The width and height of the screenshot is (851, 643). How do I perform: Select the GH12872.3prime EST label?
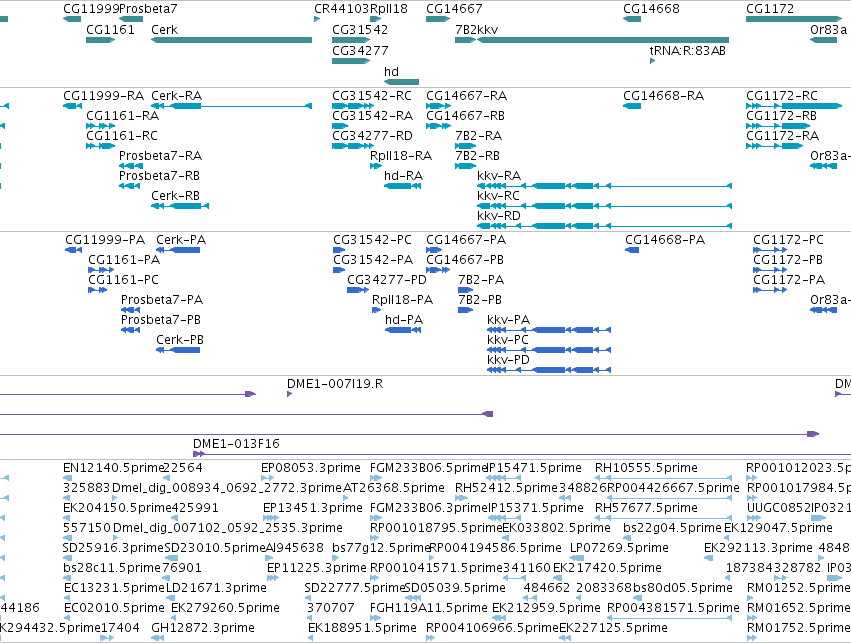point(202,628)
